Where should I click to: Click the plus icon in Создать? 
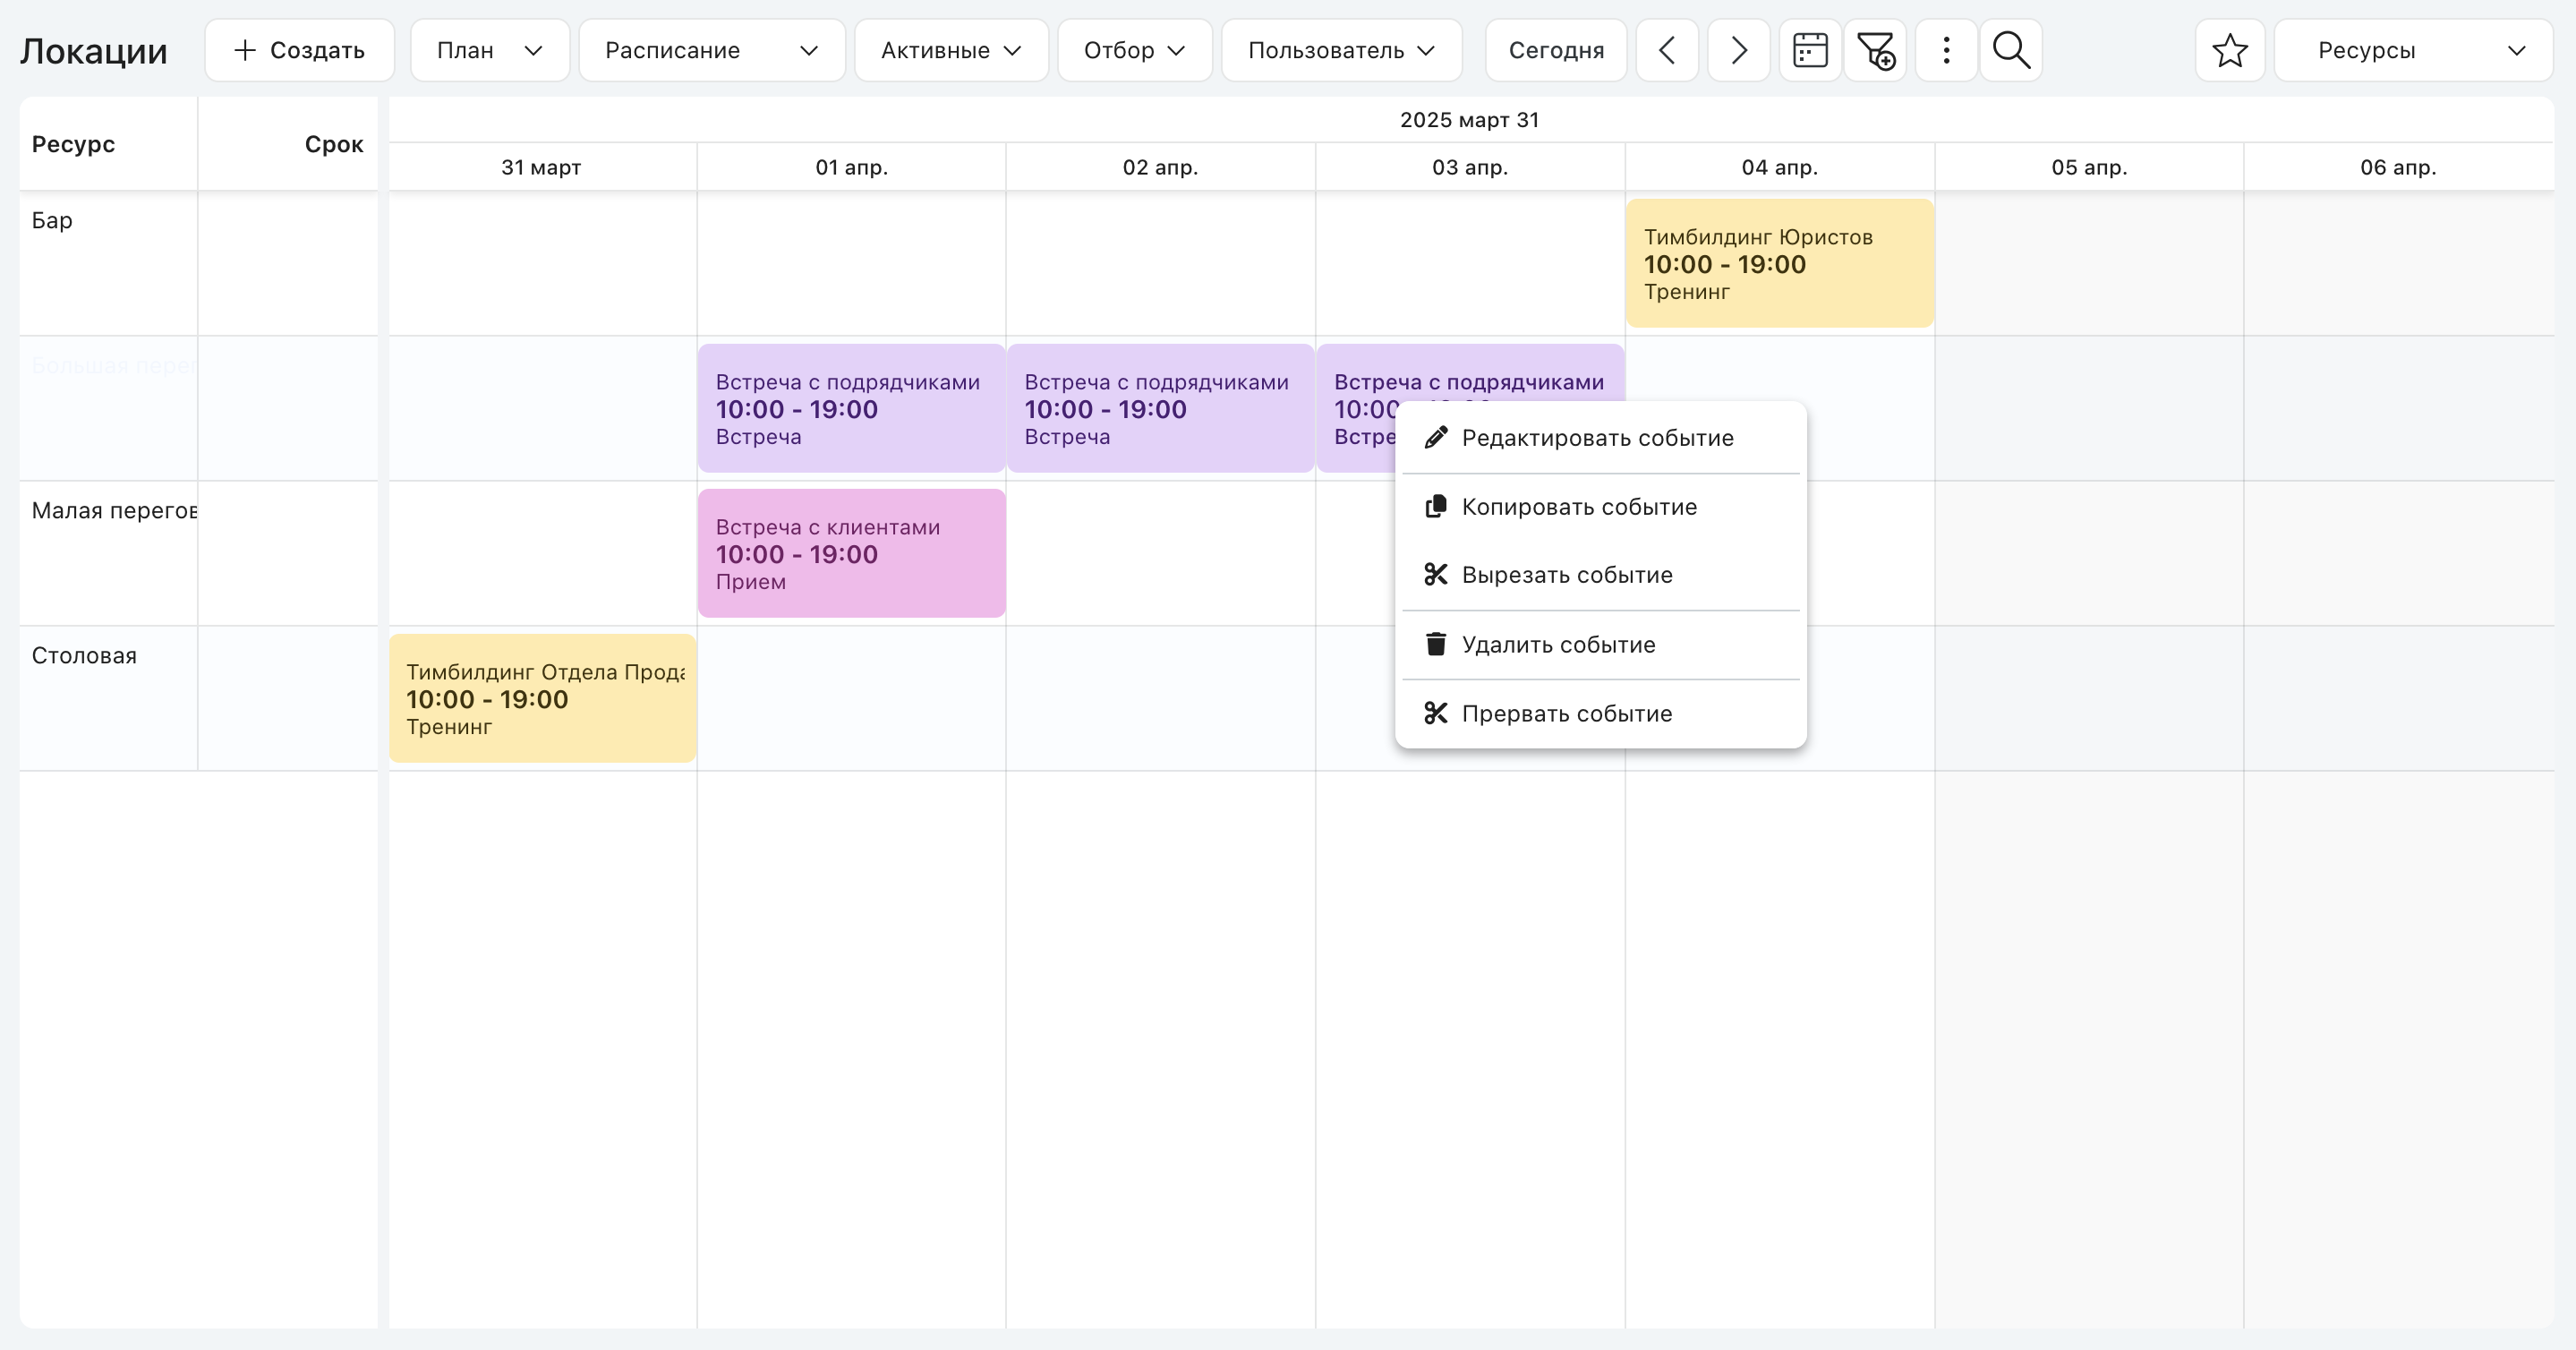(x=245, y=50)
